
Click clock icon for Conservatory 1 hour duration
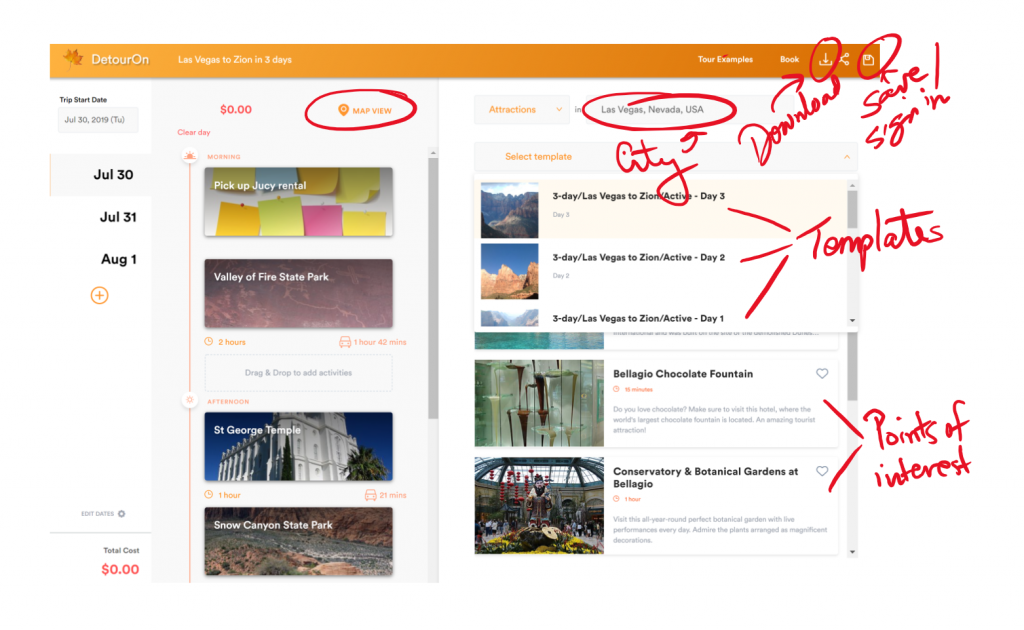click(x=616, y=499)
